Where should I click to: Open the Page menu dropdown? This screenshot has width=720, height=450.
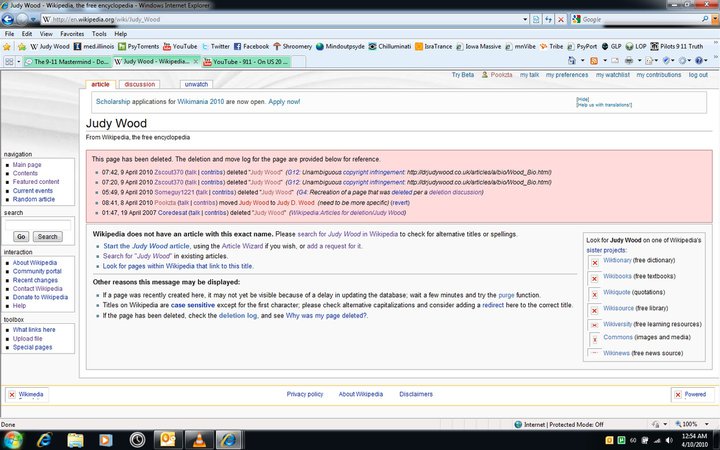[652, 61]
